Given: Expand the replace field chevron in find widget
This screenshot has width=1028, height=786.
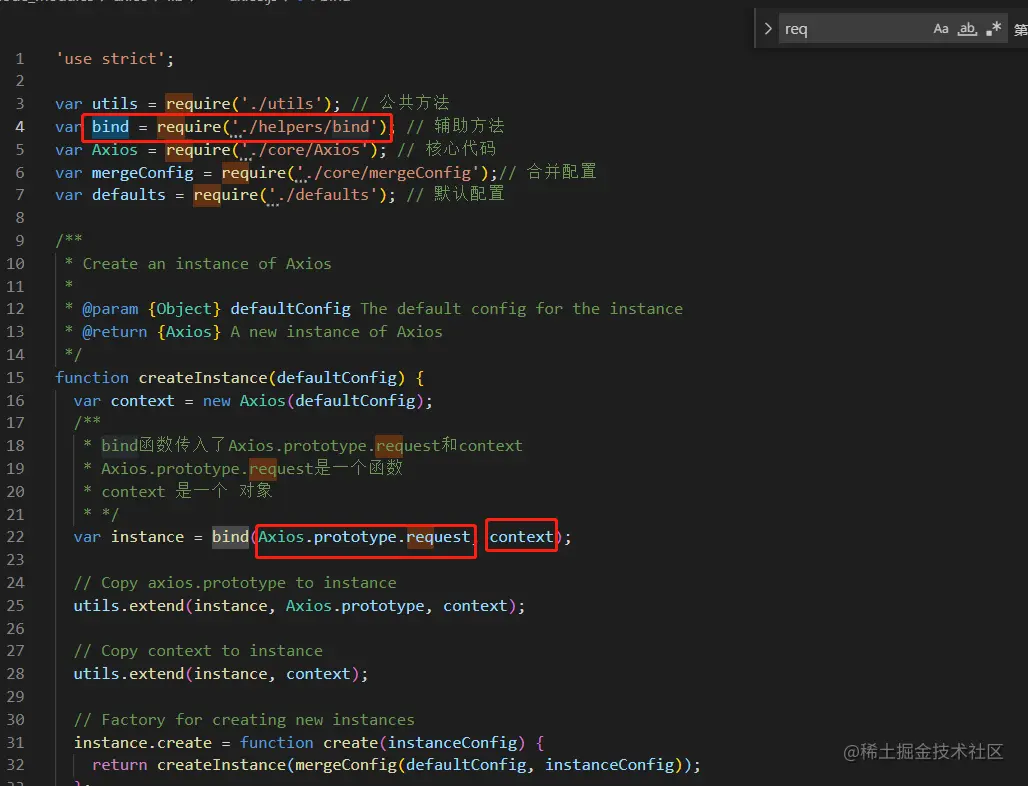Looking at the screenshot, I should pyautogui.click(x=768, y=29).
